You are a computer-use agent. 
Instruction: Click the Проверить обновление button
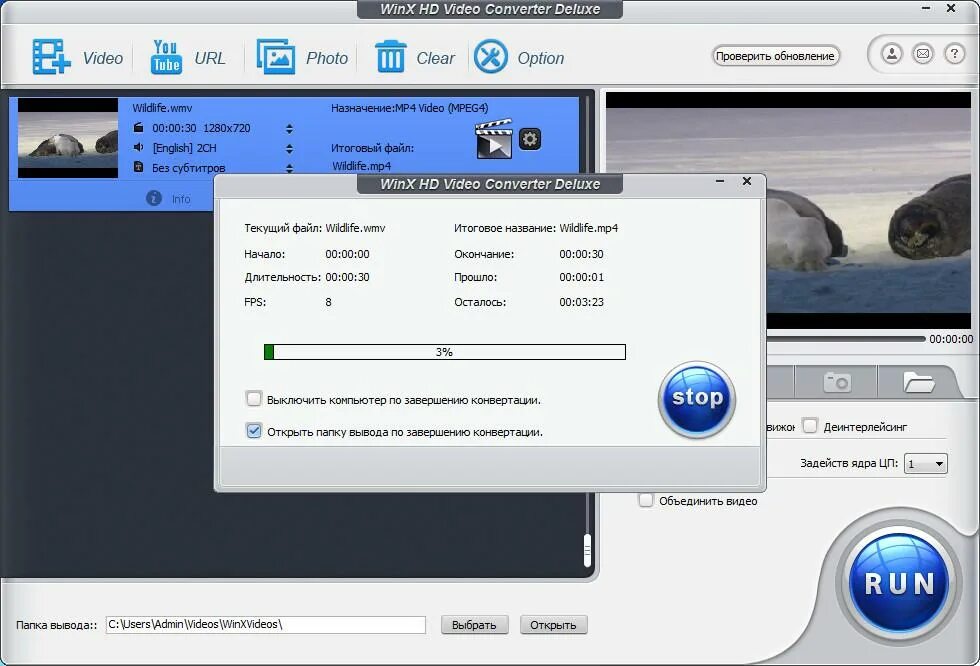tap(776, 56)
